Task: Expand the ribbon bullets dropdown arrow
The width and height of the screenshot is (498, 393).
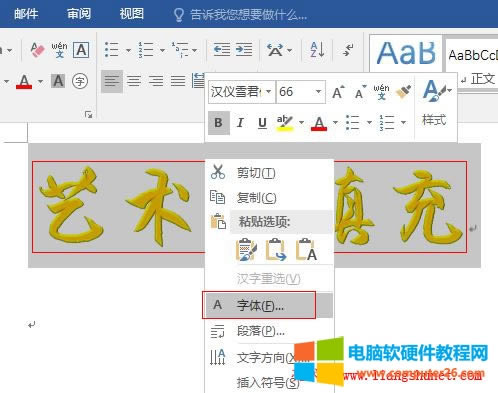Action: click(128, 50)
